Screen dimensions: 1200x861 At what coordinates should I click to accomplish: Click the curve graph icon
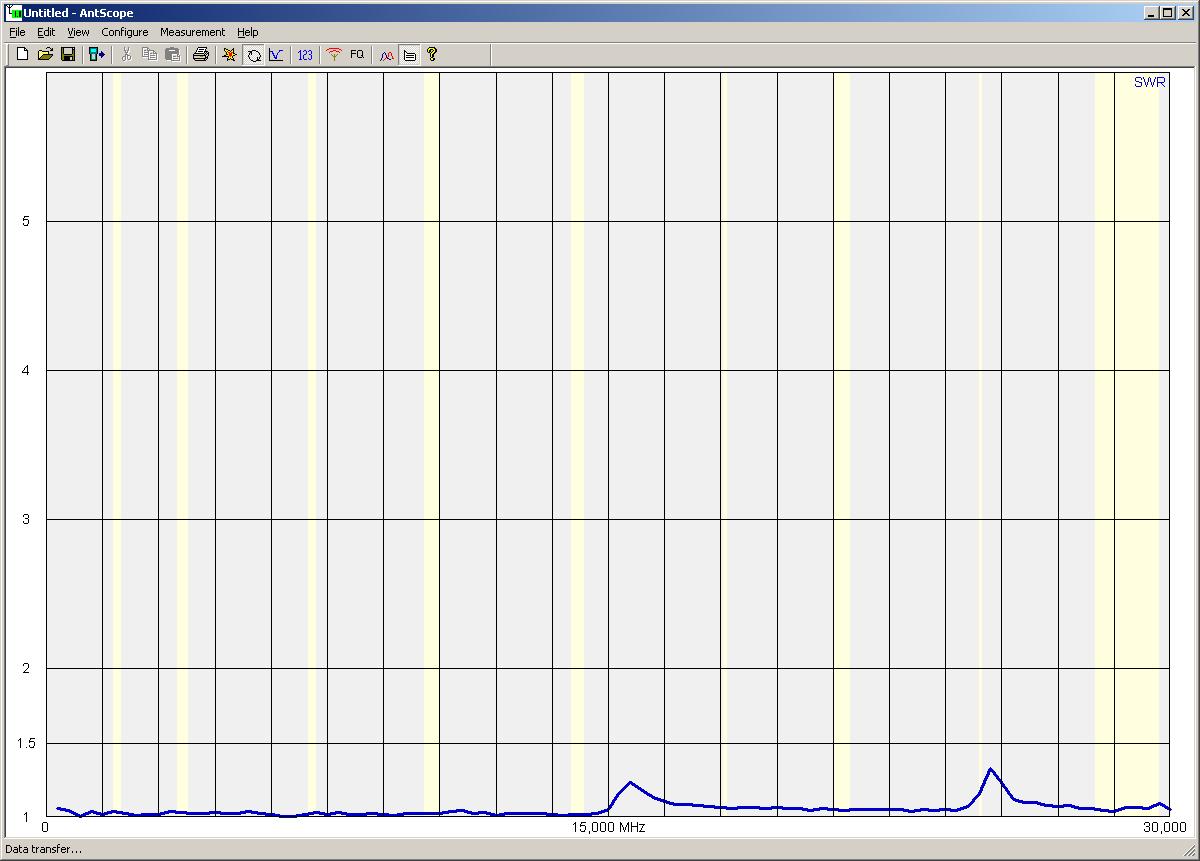276,54
